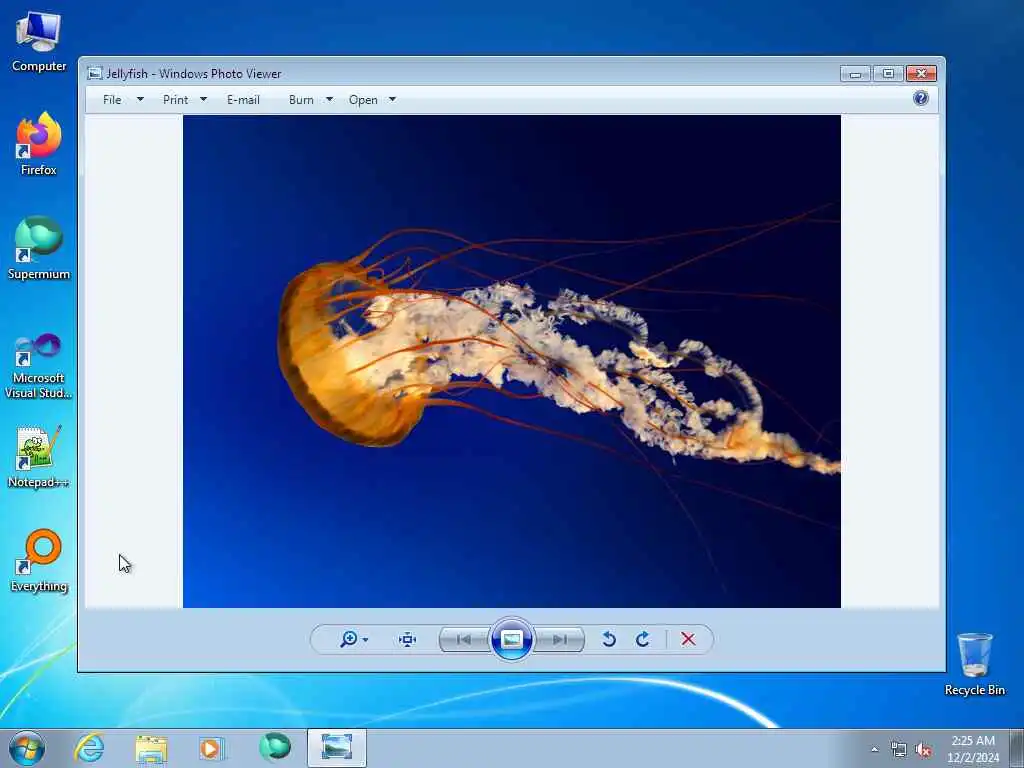Open Supermium from the taskbar

coord(275,747)
